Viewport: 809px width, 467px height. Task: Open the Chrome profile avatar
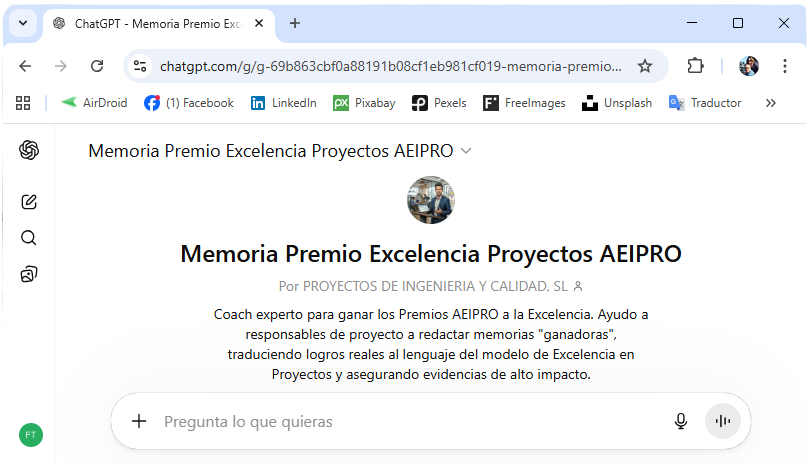pyautogui.click(x=749, y=66)
